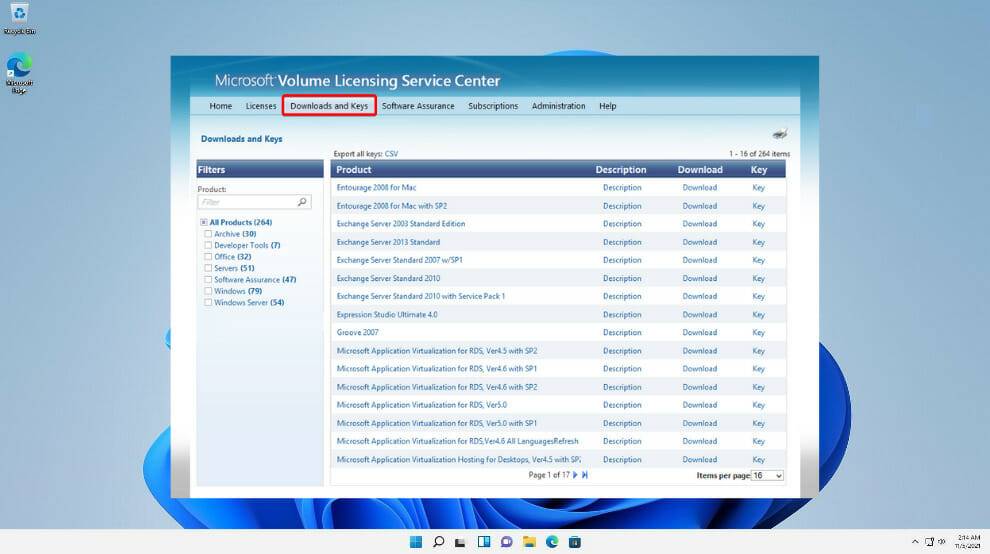
Task: Show hidden tray icons chevron
Action: tap(915, 542)
